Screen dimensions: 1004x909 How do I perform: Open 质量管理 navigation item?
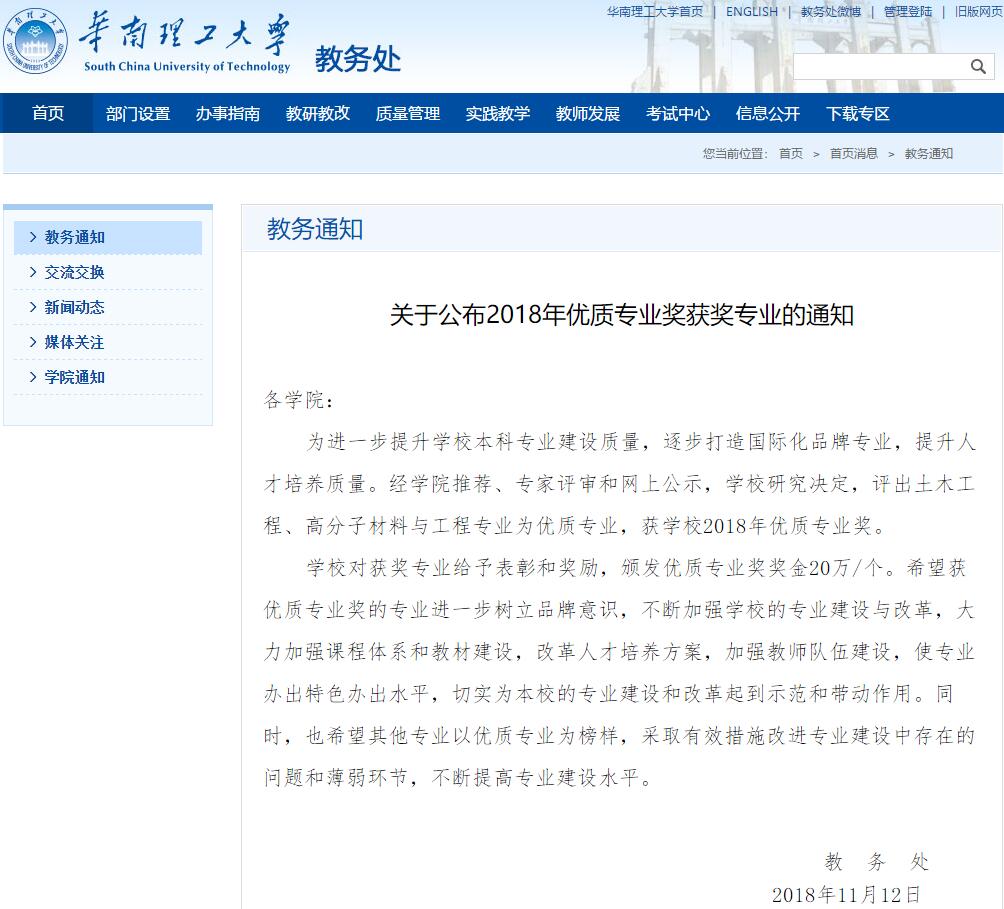pos(408,113)
